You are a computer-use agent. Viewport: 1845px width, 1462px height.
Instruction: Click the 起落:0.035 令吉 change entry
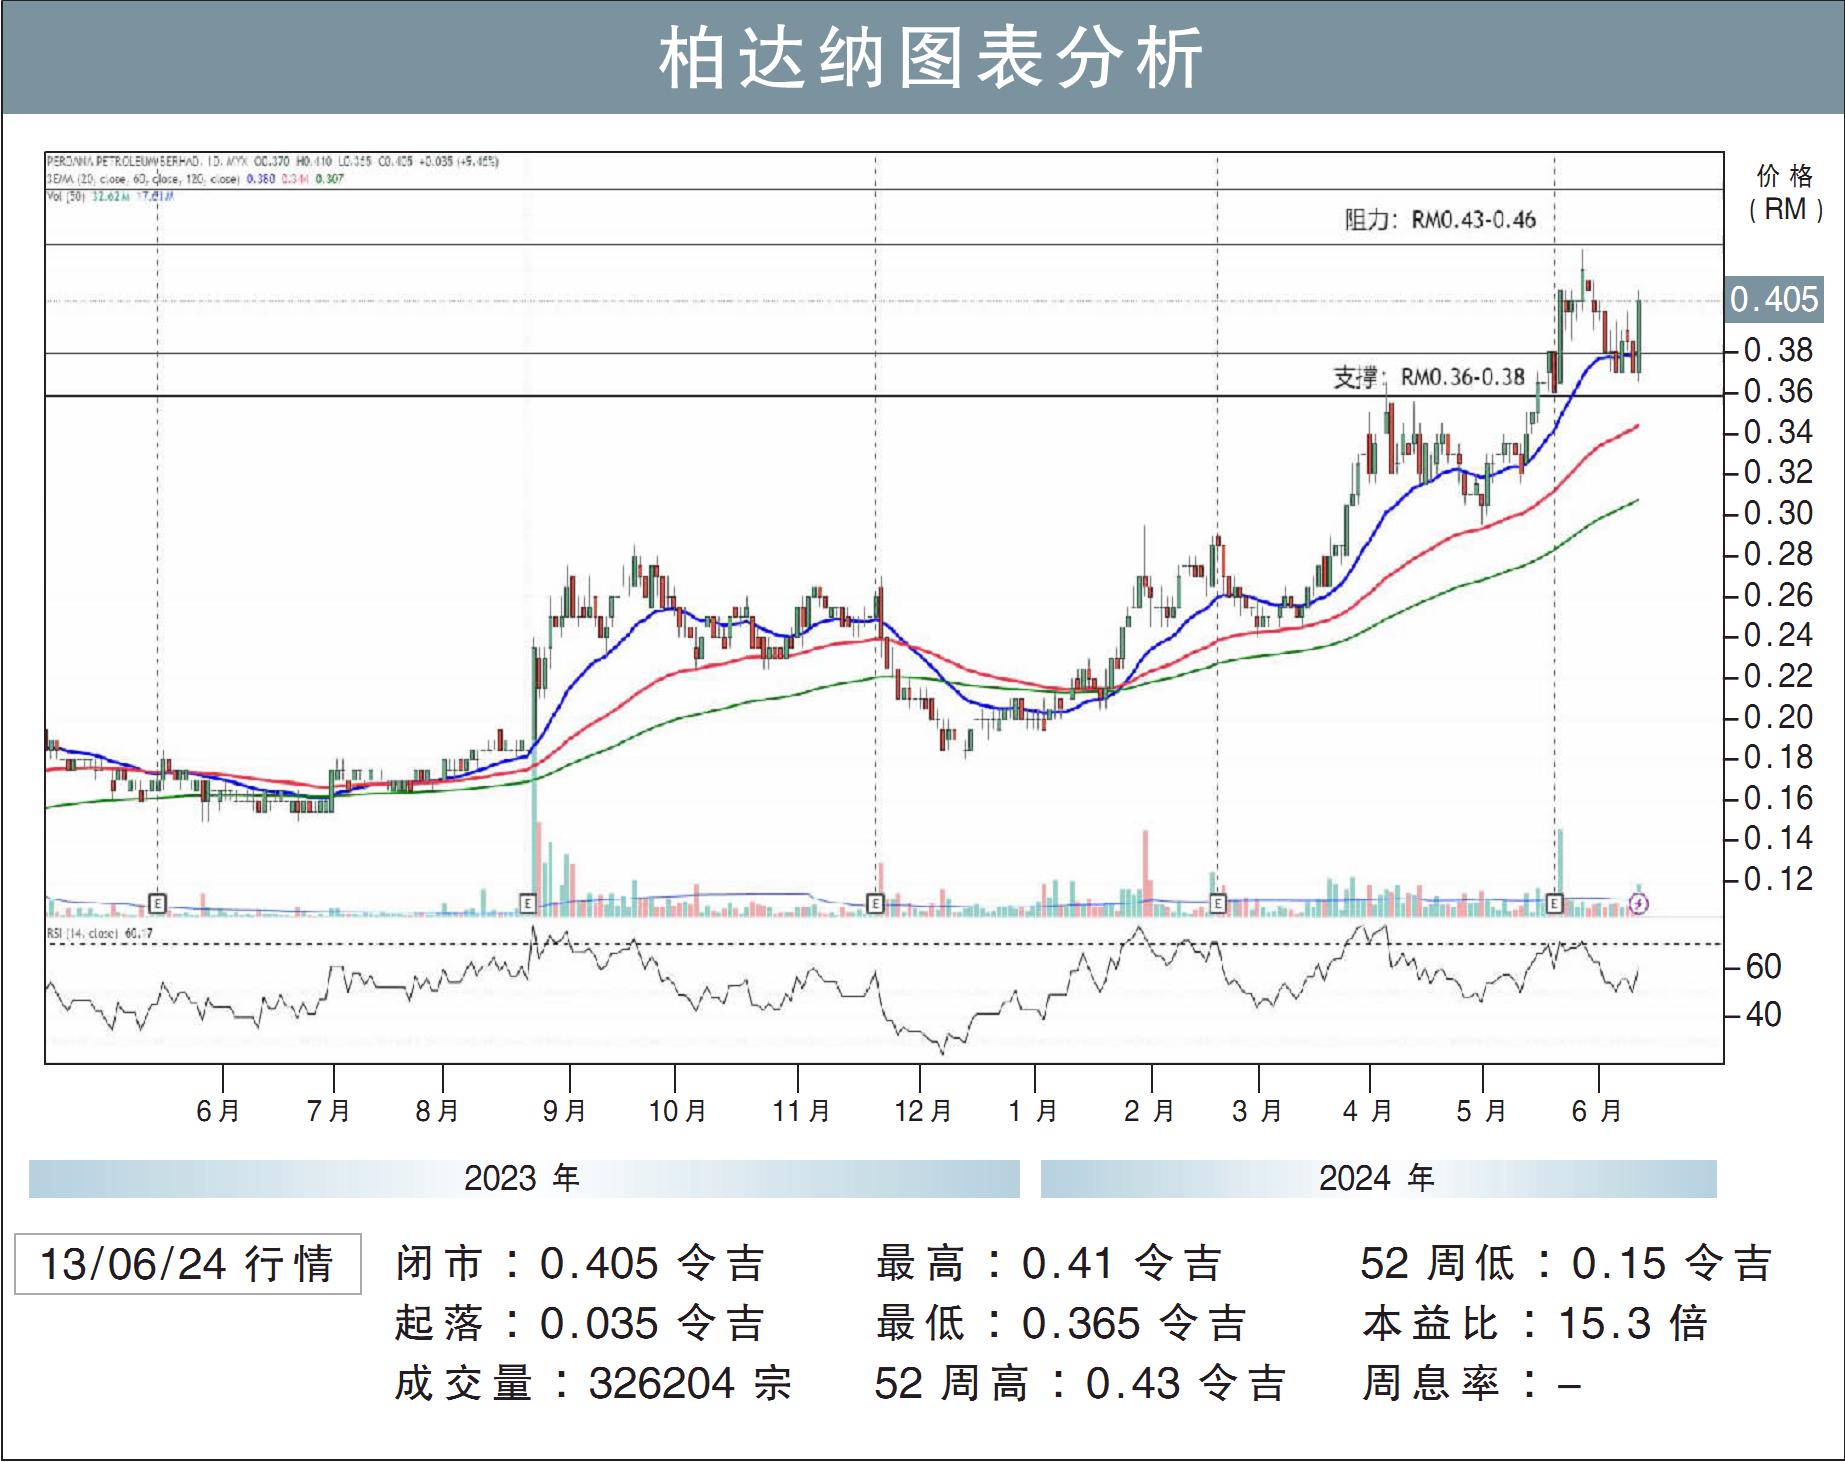[580, 1324]
